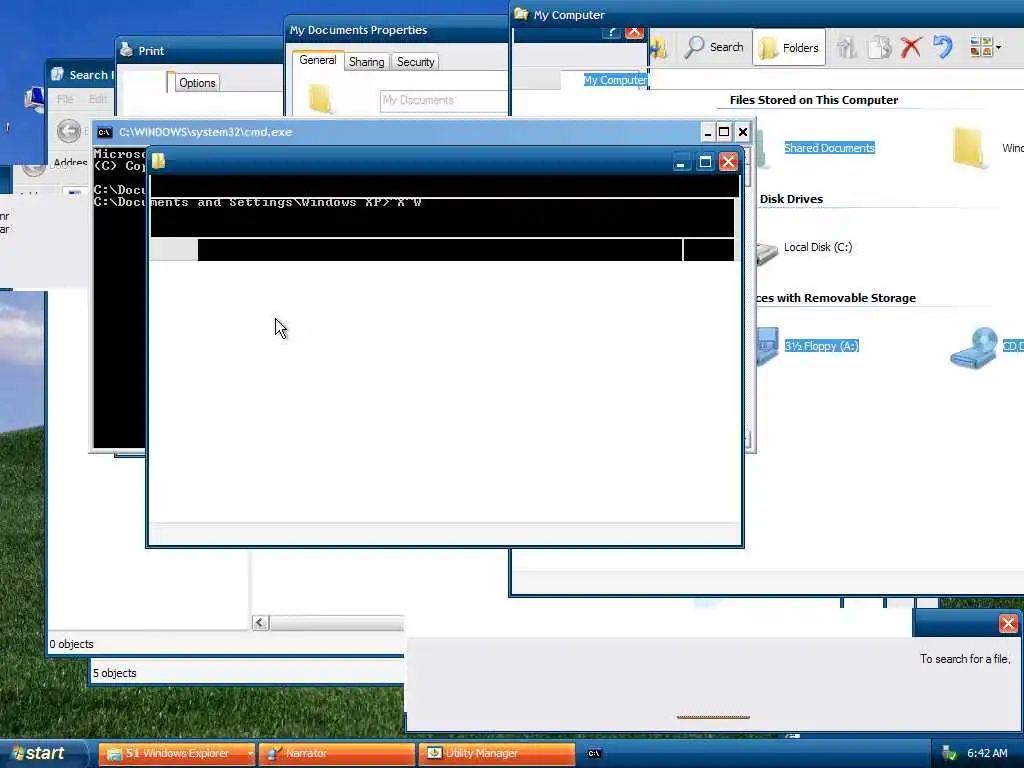This screenshot has height=768, width=1024.
Task: Click the Narrator taskbar button
Action: 336,754
